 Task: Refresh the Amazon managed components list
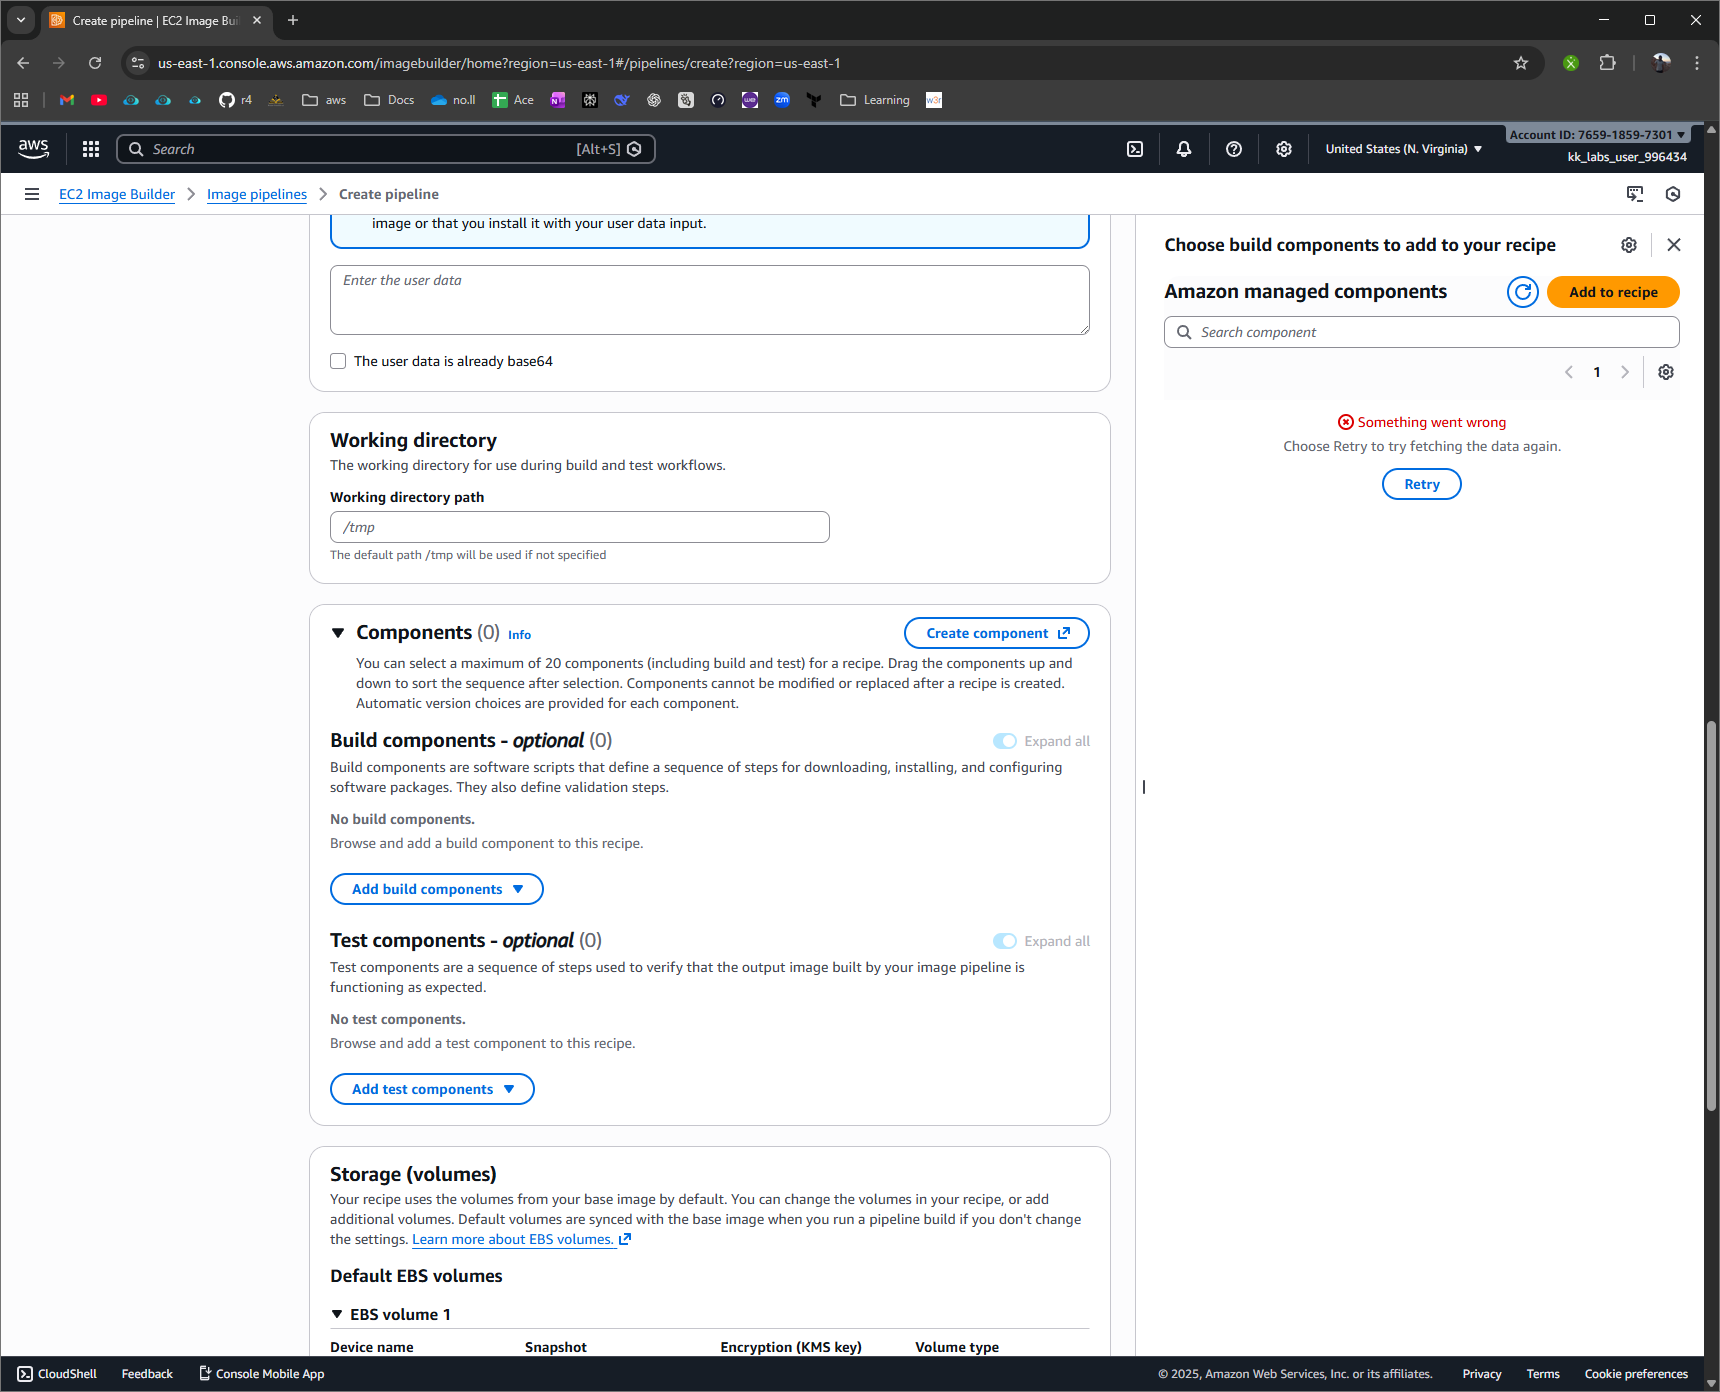click(x=1523, y=292)
